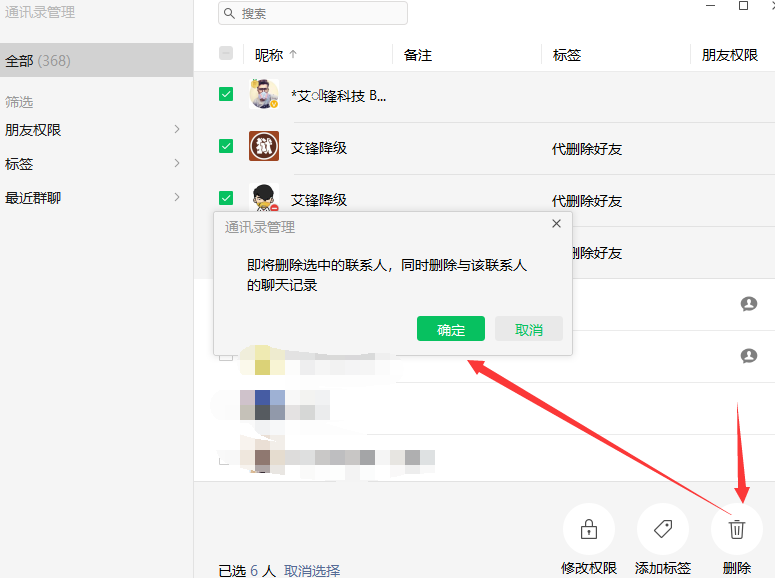
Task: Close the contact management dialog with X
Action: coord(556,224)
